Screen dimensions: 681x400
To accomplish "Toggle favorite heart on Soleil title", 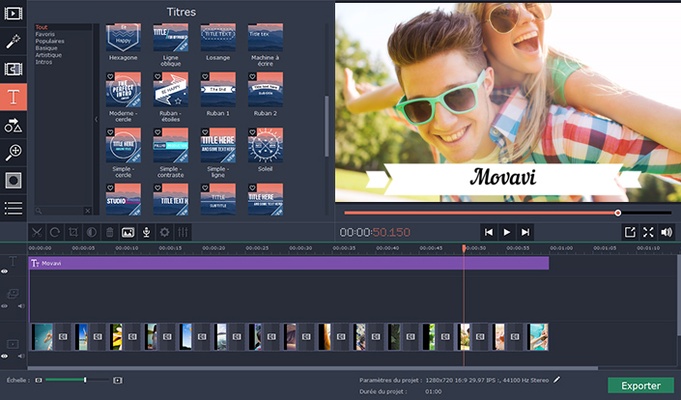I will 252,132.
